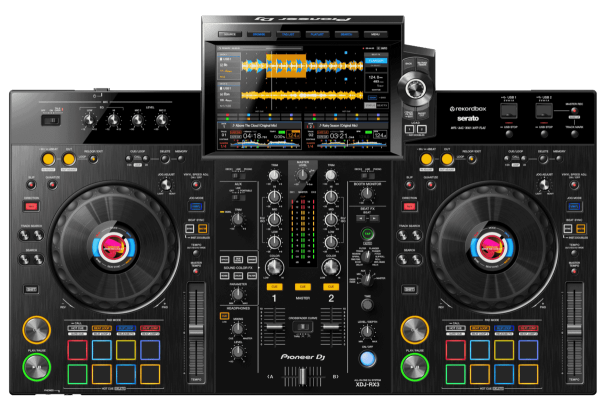Viewport: 600px width, 407px height.
Task: Click the BOOTH MONITOR knob
Action: pyautogui.click(x=367, y=194)
